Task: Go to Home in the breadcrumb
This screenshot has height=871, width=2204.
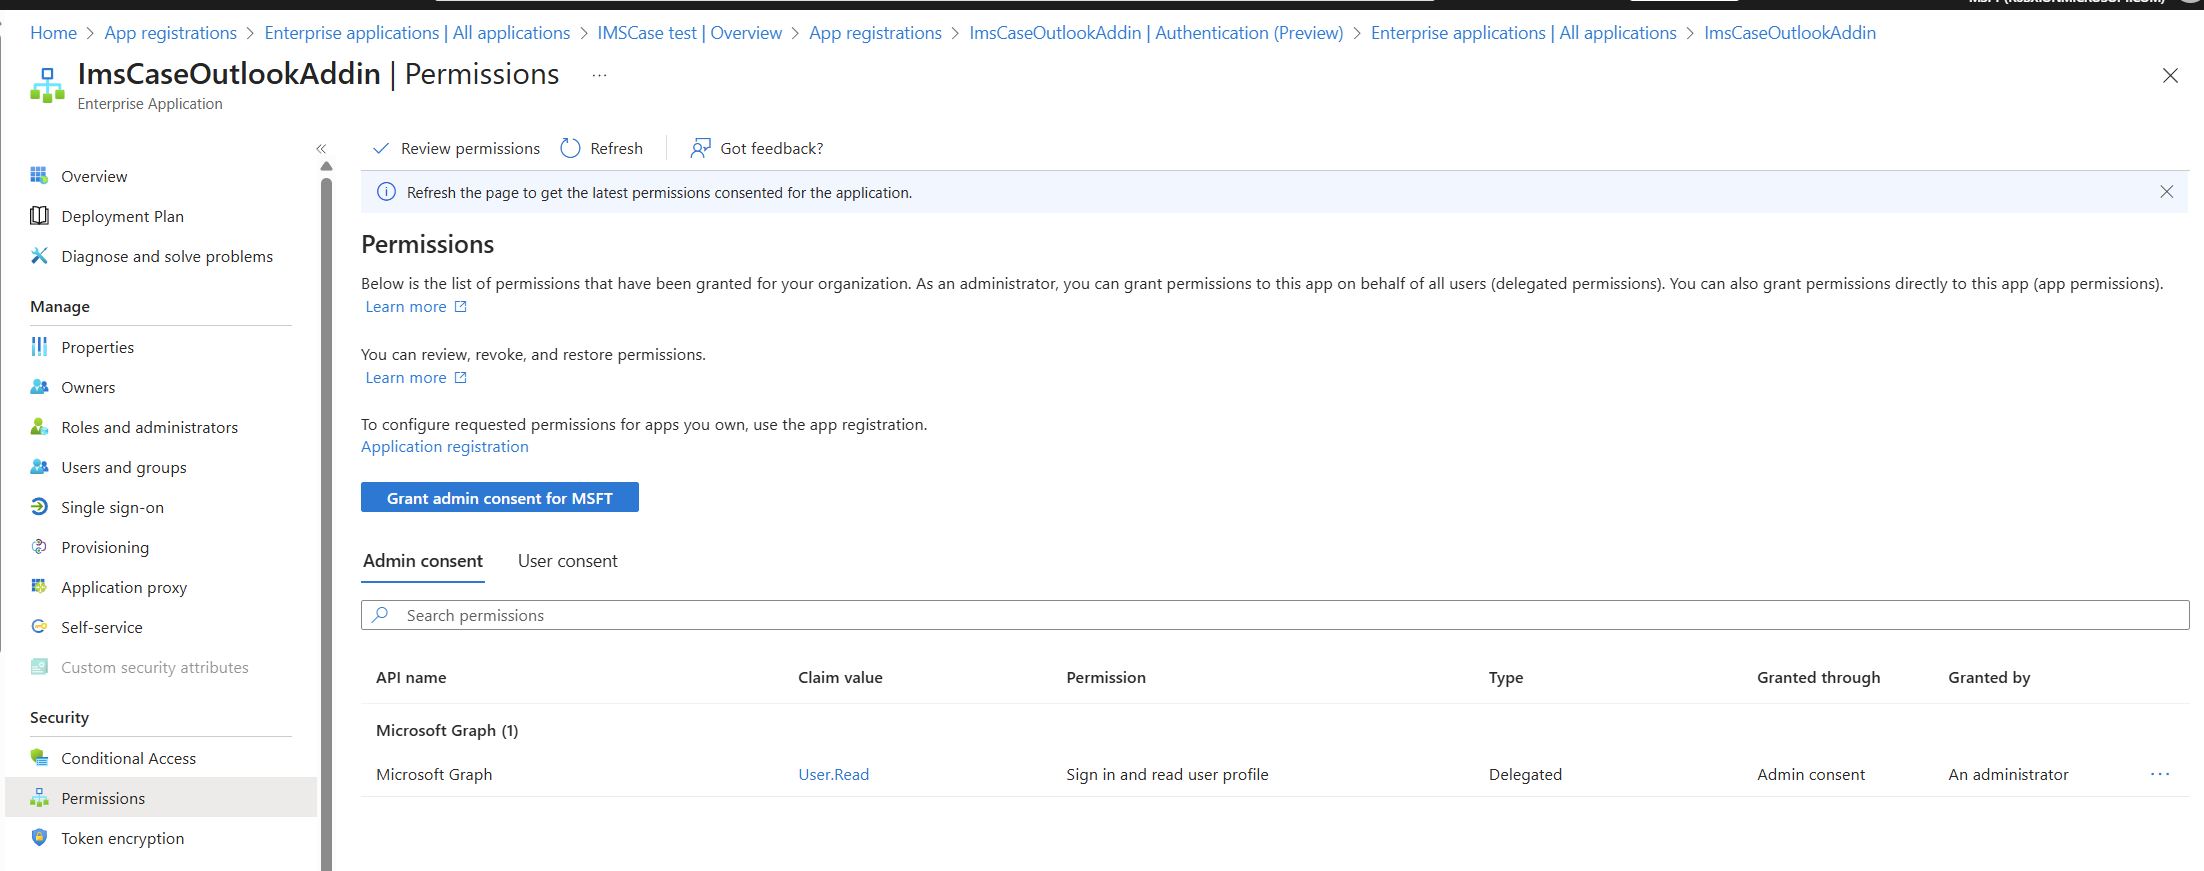Action: coord(53,33)
